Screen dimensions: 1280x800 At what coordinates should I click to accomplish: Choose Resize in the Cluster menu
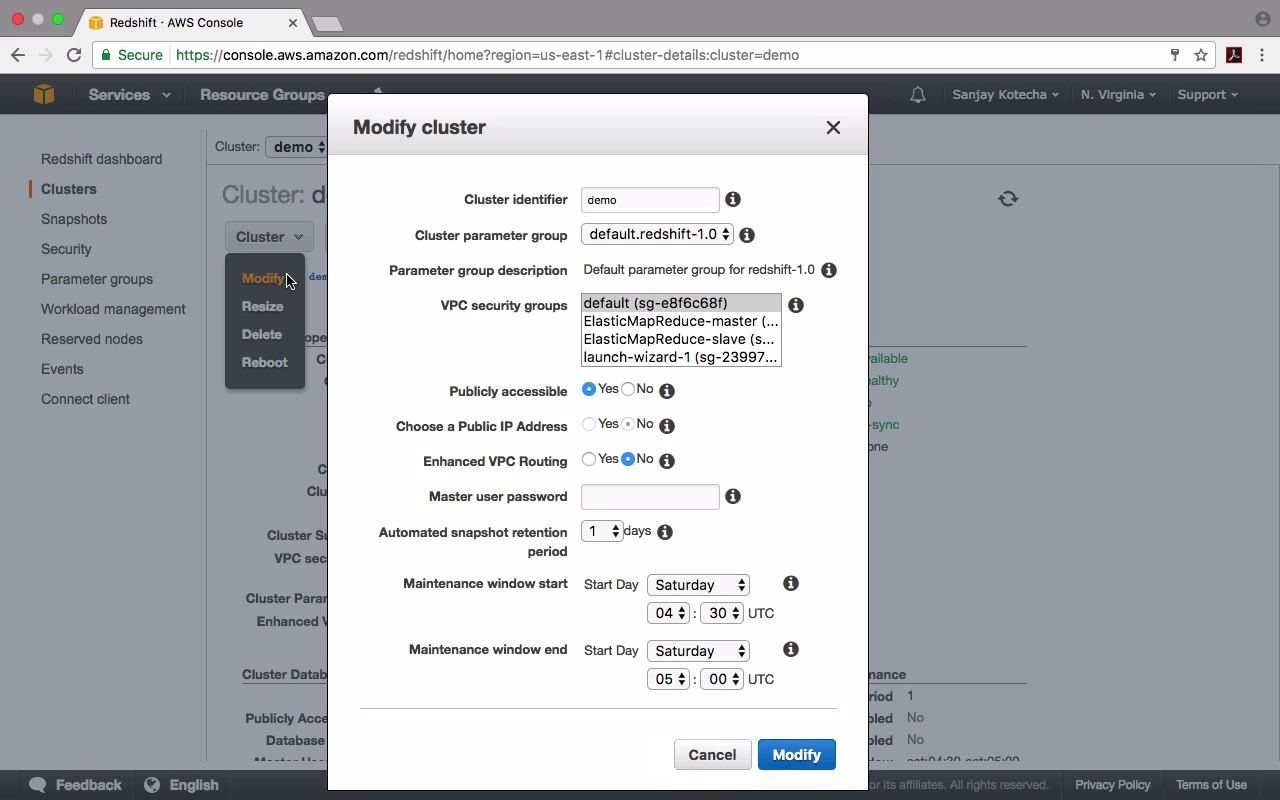click(x=263, y=307)
